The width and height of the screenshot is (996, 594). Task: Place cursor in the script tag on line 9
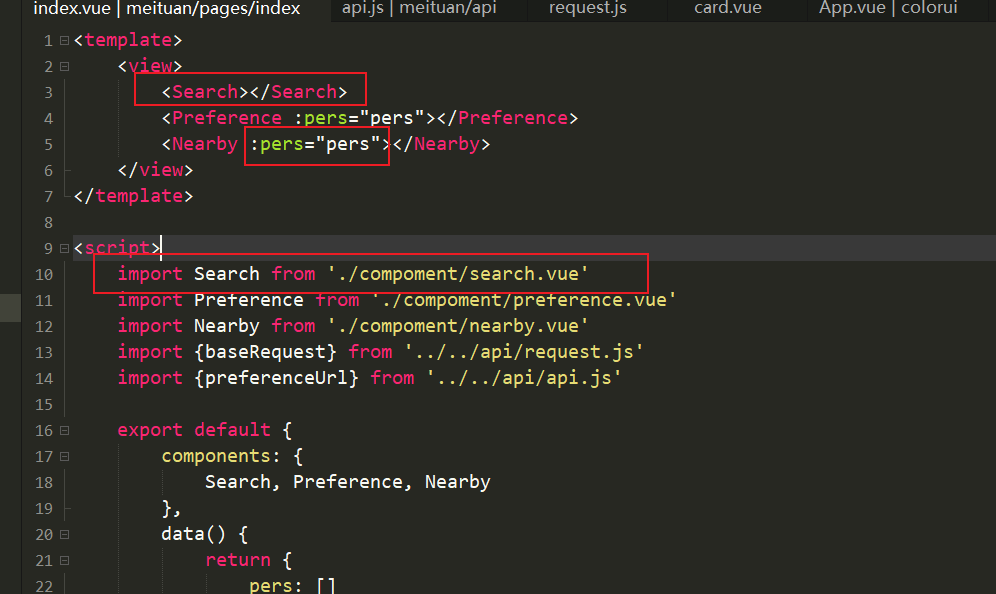(118, 248)
